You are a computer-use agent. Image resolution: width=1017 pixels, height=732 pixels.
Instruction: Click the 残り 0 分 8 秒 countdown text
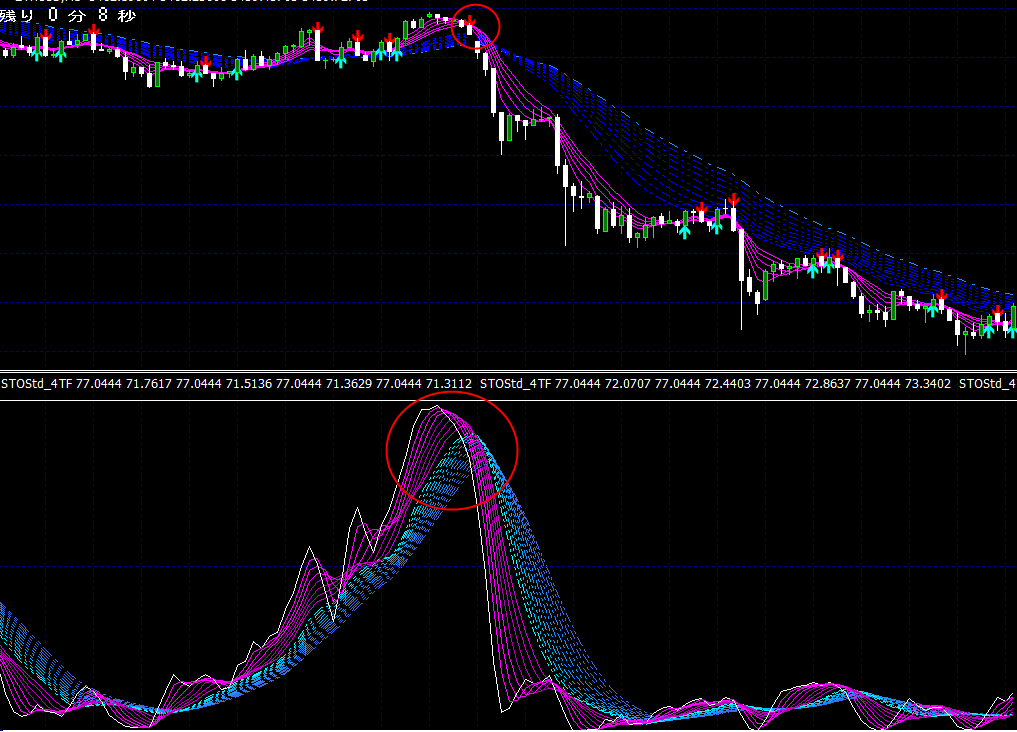[x=68, y=16]
